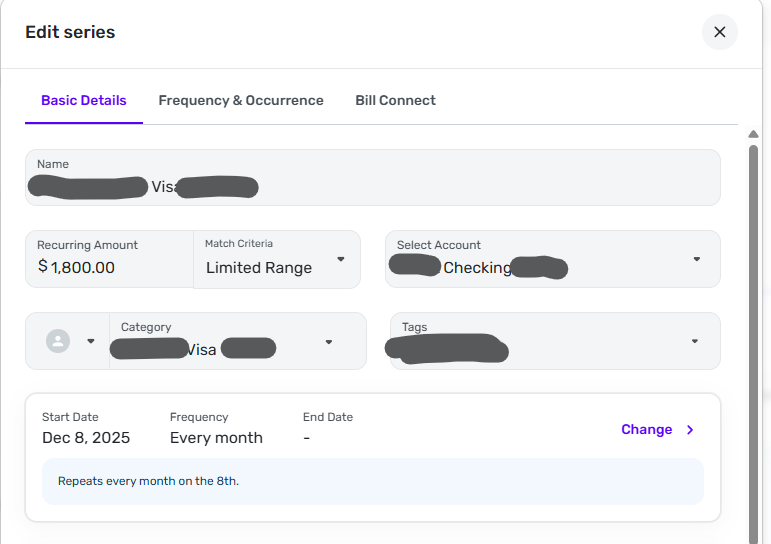This screenshot has width=771, height=544.
Task: Edit the Recurring Amount field
Action: (110, 267)
